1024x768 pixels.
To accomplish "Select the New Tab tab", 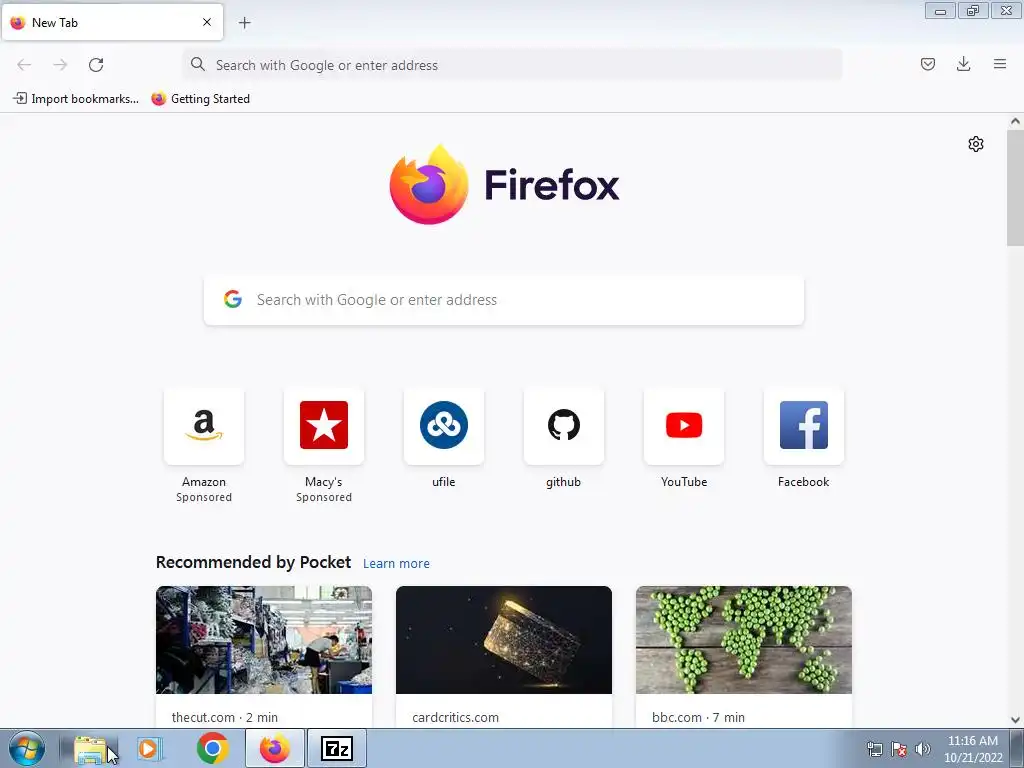I will coord(112,22).
